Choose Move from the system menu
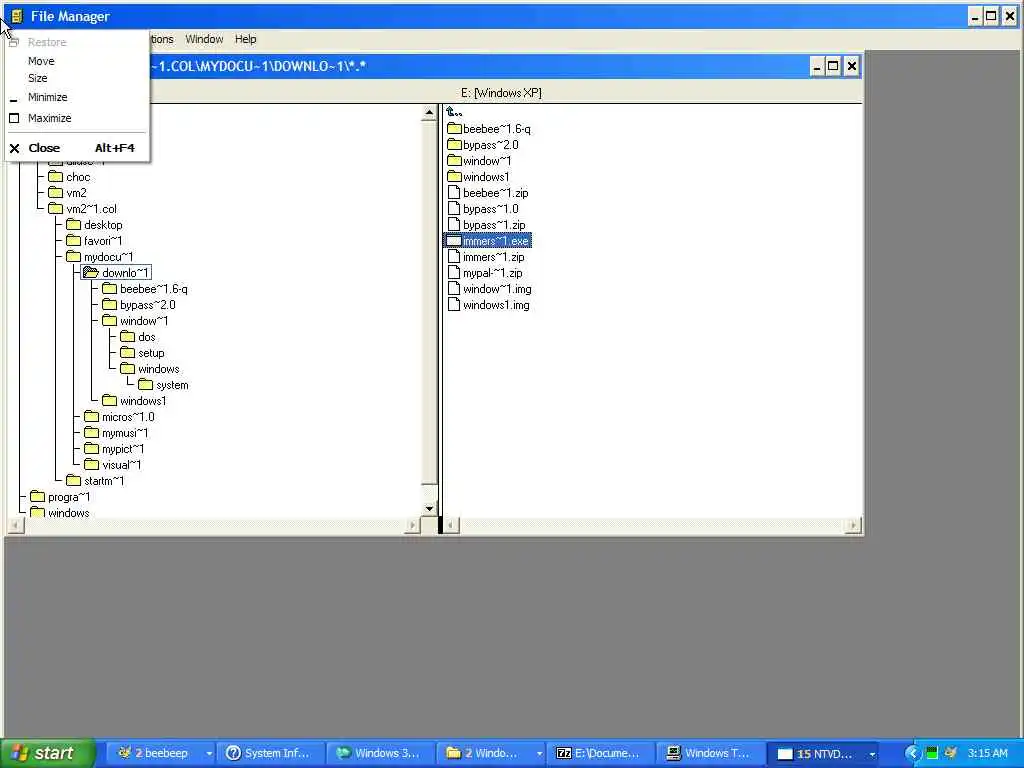The image size is (1024, 768). (41, 61)
